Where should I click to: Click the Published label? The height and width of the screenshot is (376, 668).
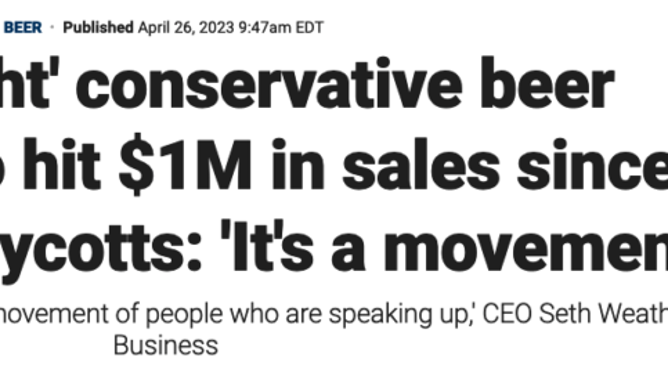tap(98, 28)
